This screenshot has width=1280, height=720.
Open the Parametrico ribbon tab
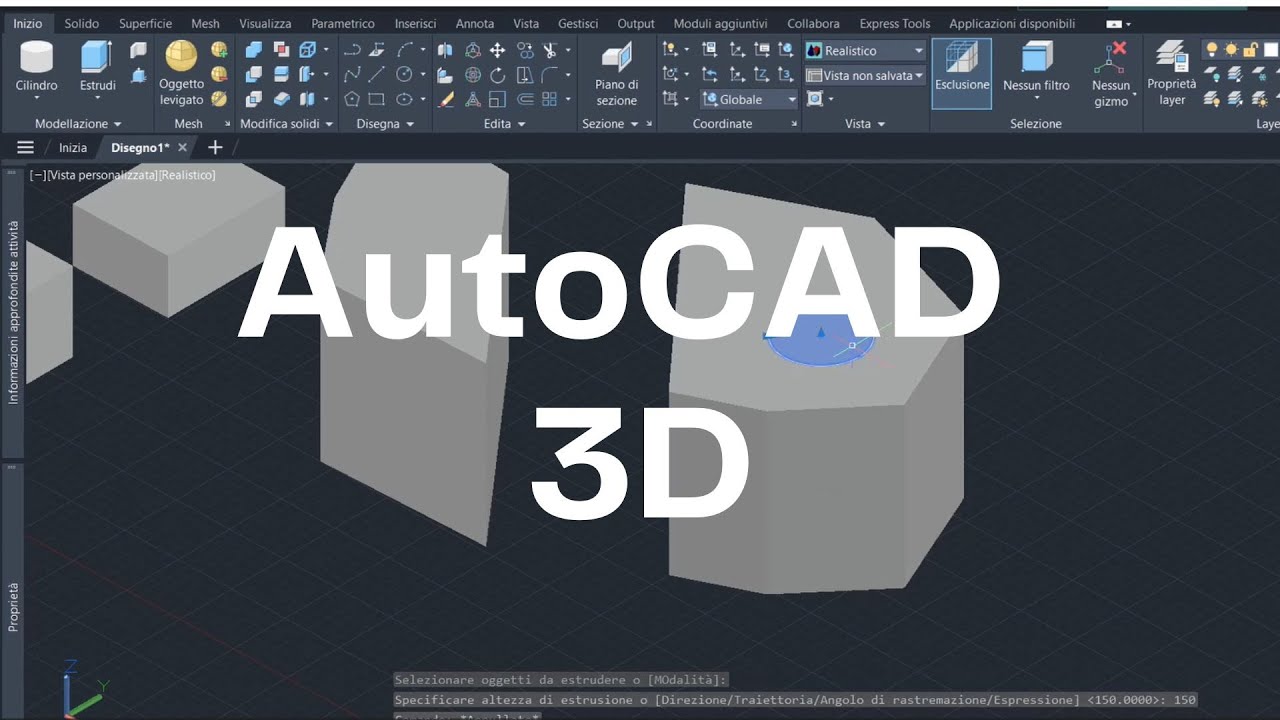pyautogui.click(x=343, y=23)
